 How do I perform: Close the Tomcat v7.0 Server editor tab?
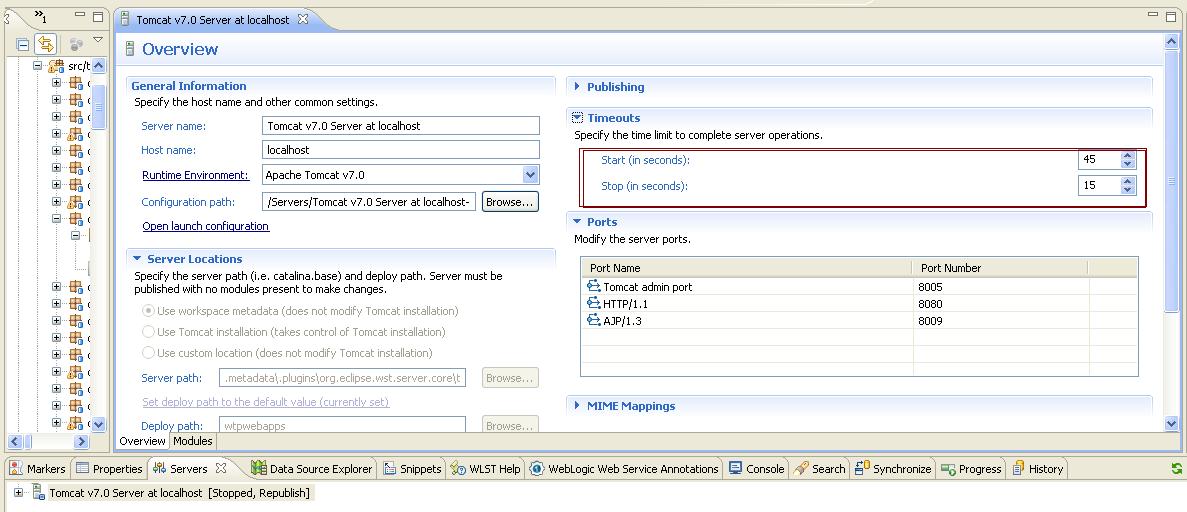point(303,20)
